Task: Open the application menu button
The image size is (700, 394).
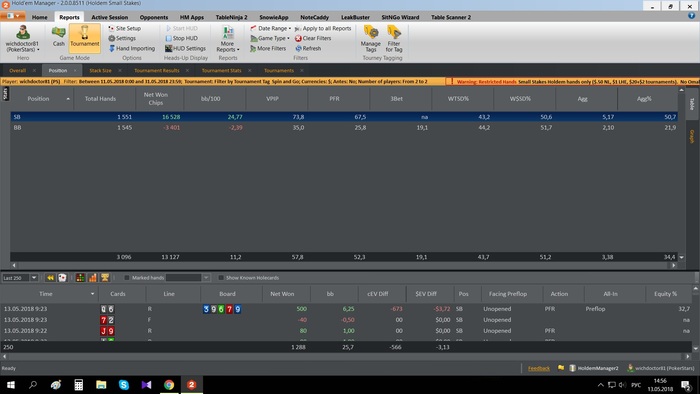Action: coord(13,16)
